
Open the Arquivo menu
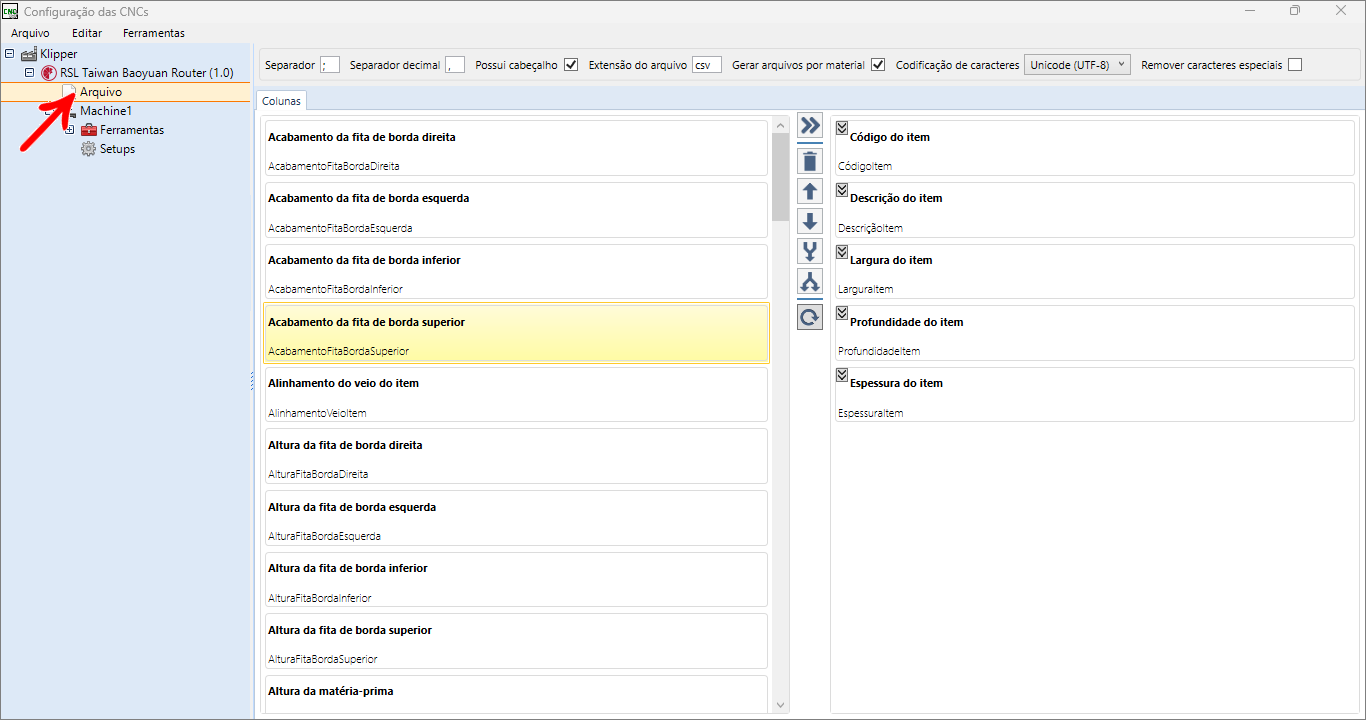pos(30,33)
